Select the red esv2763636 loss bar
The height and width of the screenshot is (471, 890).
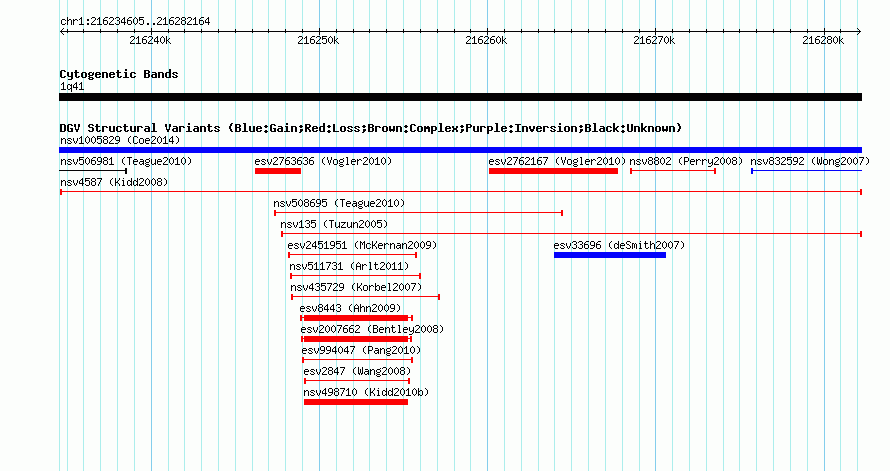278,171
